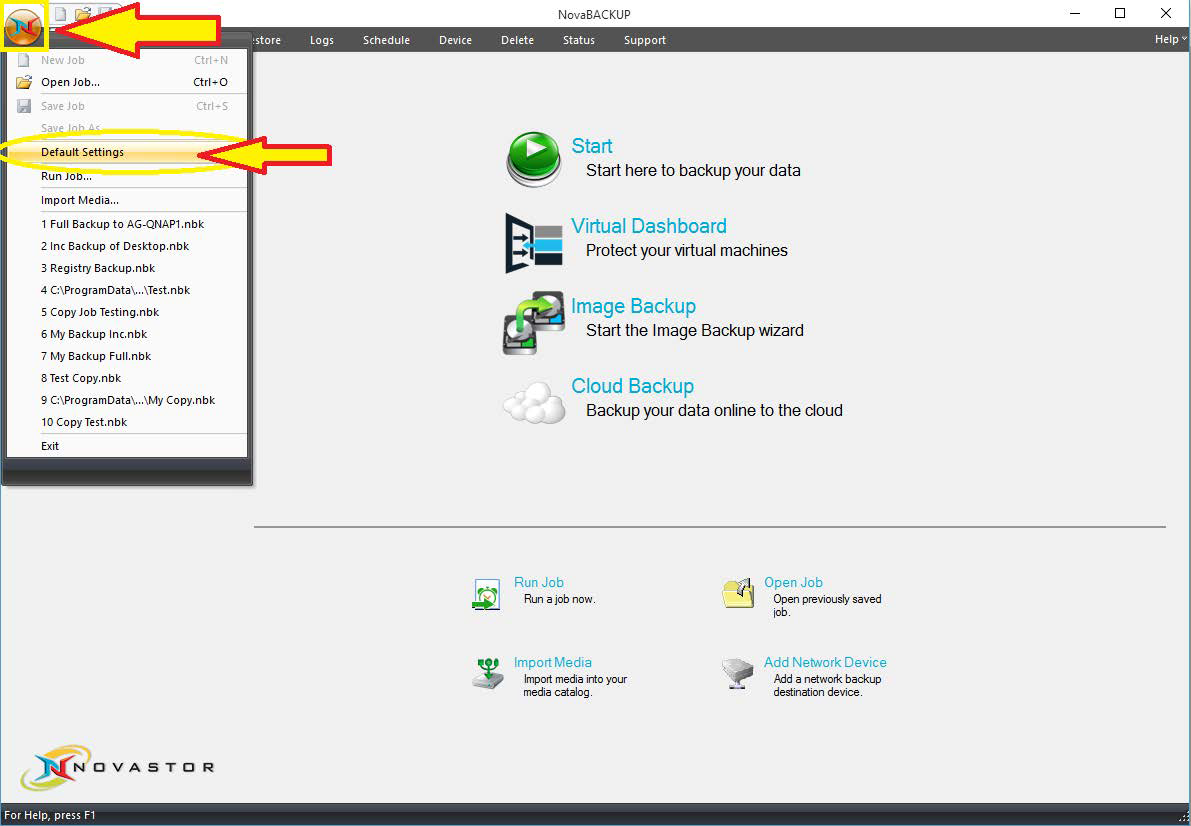
Task: Select Import Media... in the application menu
Action: tap(127, 201)
